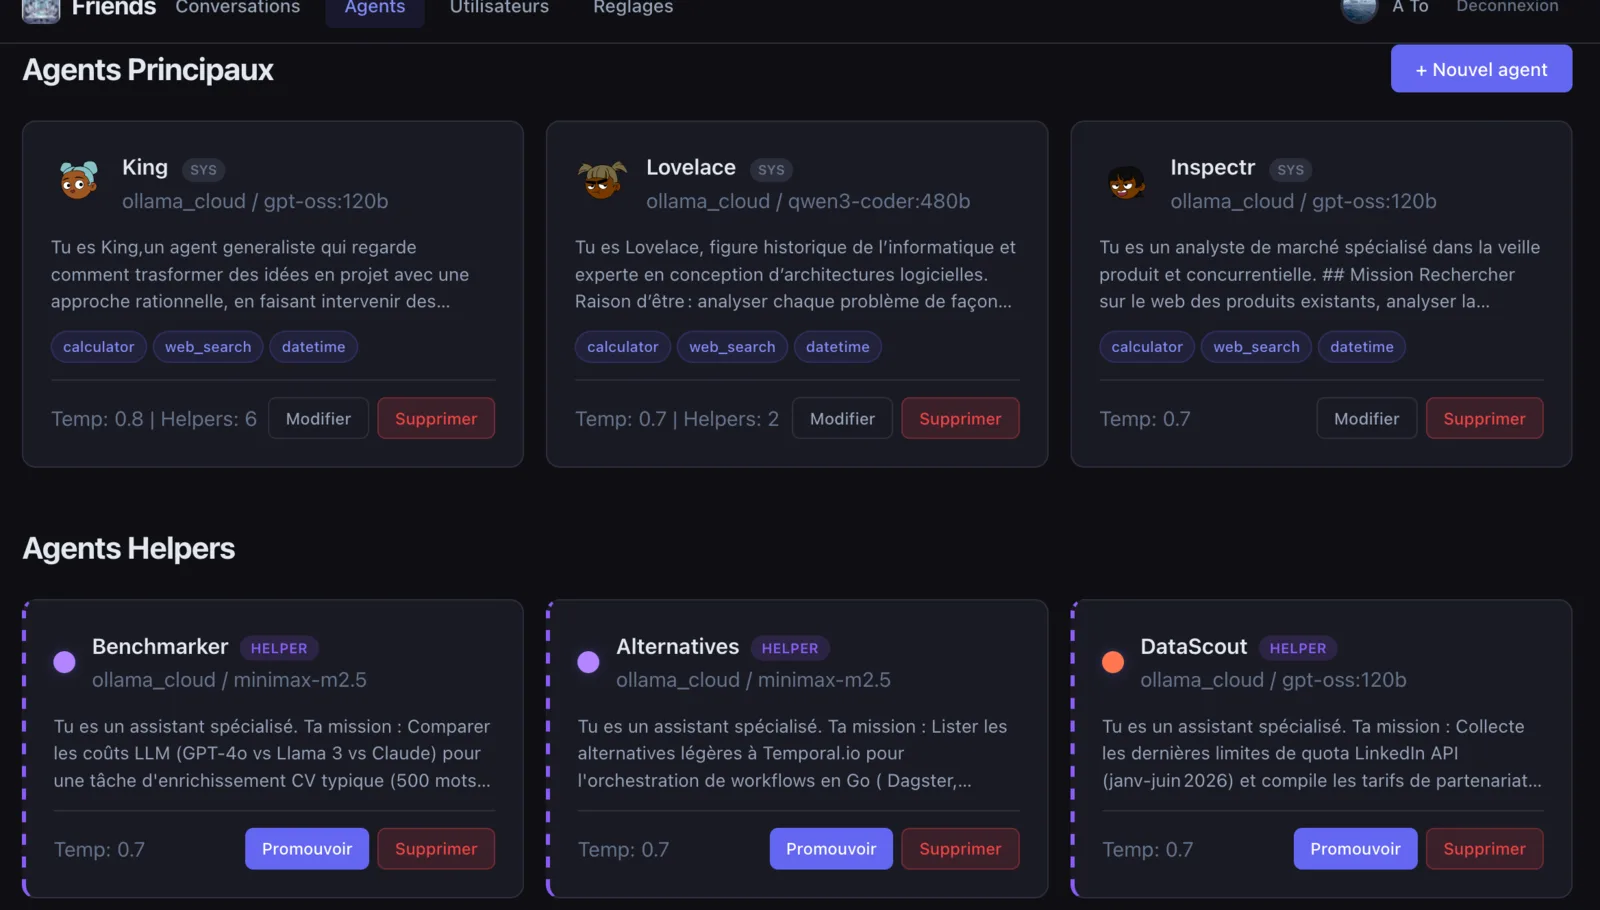Click the HELPER badge on Alternatives
The width and height of the screenshot is (1600, 910).
click(790, 648)
